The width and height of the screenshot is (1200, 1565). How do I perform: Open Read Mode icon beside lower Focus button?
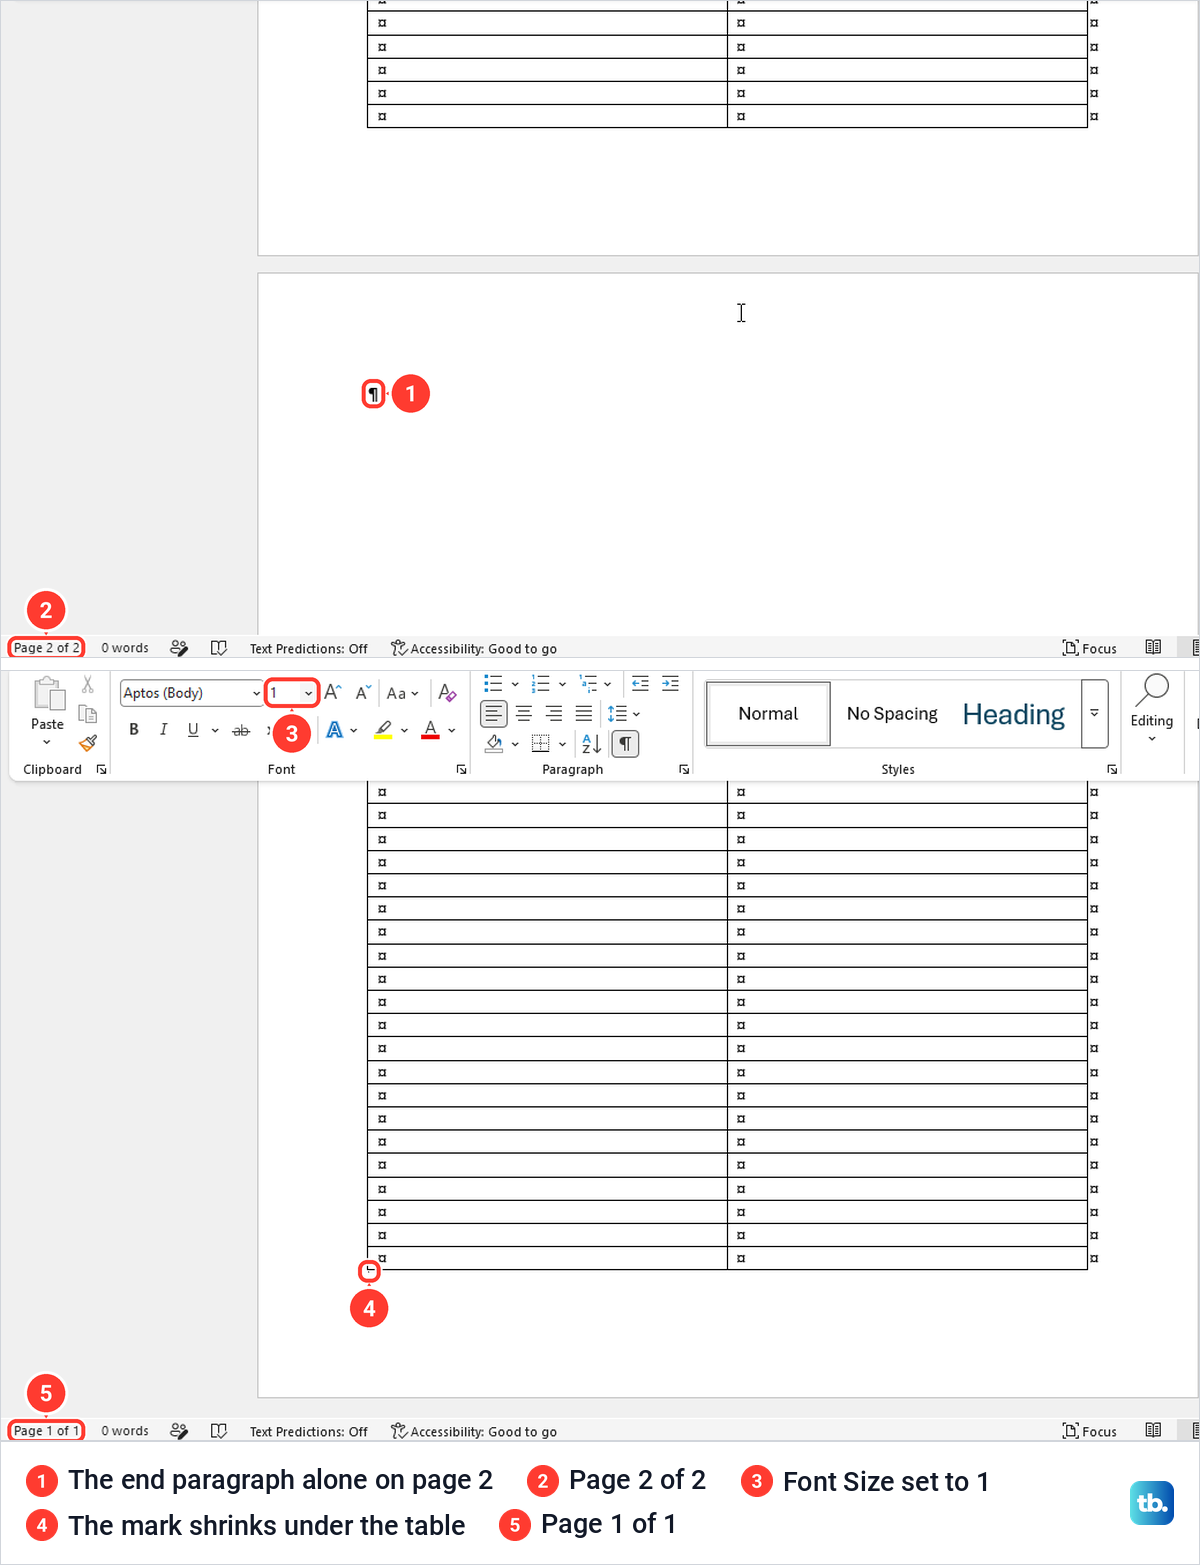coord(1153,1431)
